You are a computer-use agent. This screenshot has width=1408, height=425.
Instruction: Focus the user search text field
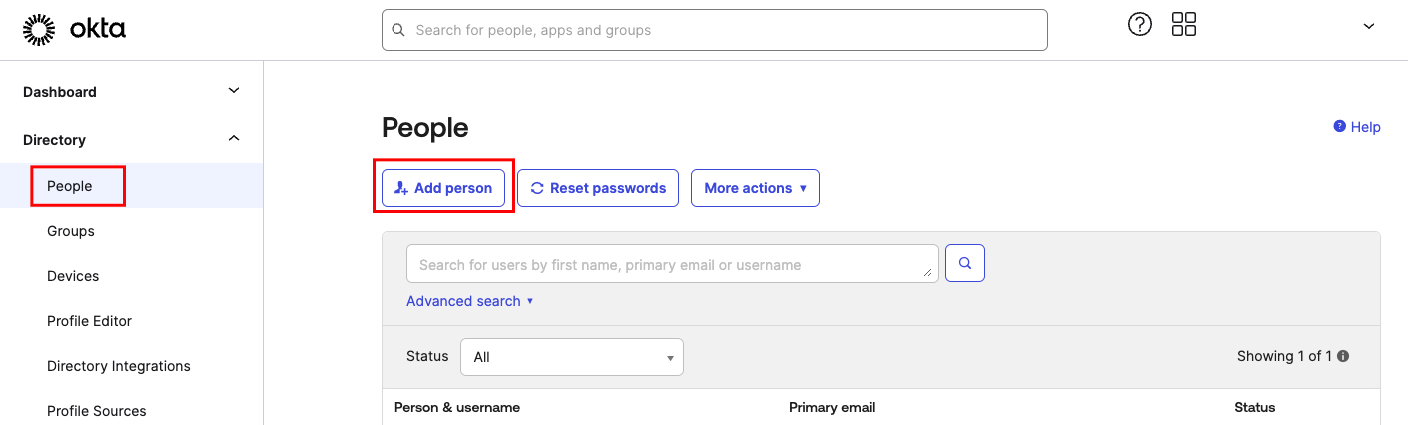coord(672,263)
